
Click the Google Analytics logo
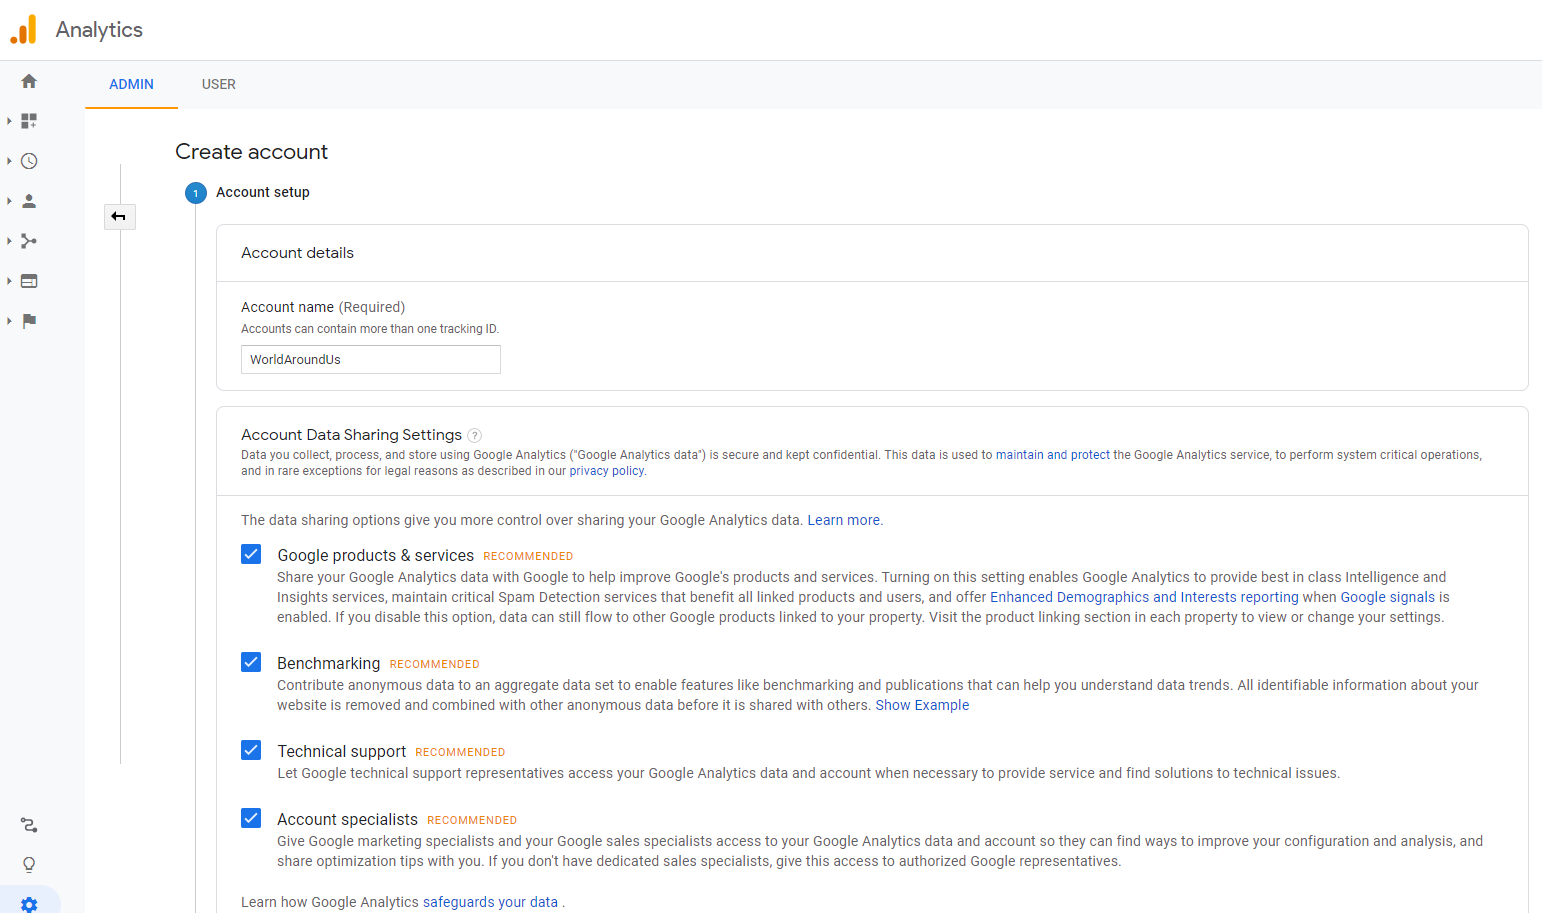tap(23, 30)
